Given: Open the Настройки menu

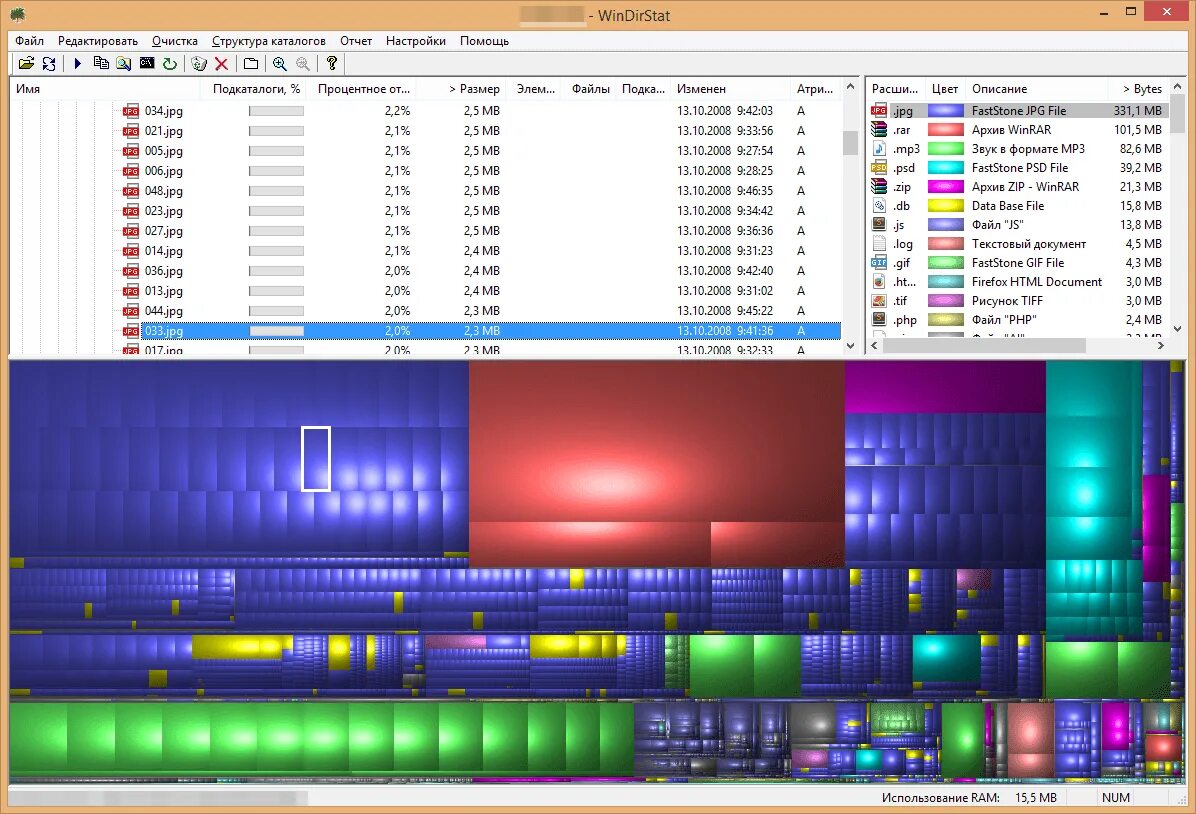Looking at the screenshot, I should point(416,40).
